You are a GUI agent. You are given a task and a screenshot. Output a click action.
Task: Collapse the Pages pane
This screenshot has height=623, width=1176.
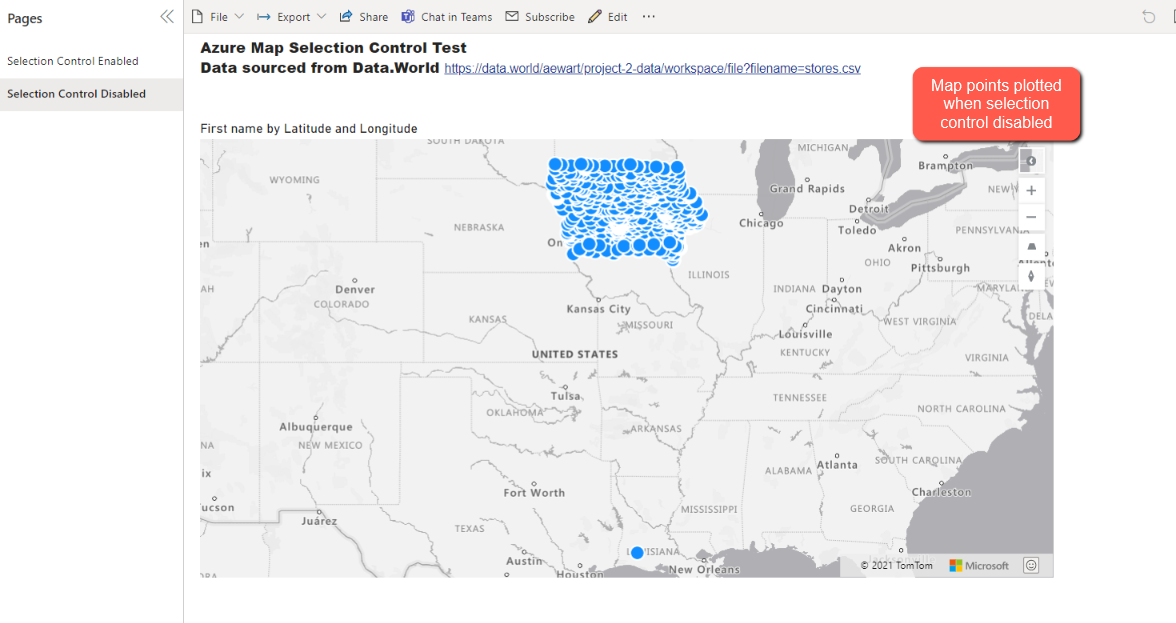pos(166,16)
